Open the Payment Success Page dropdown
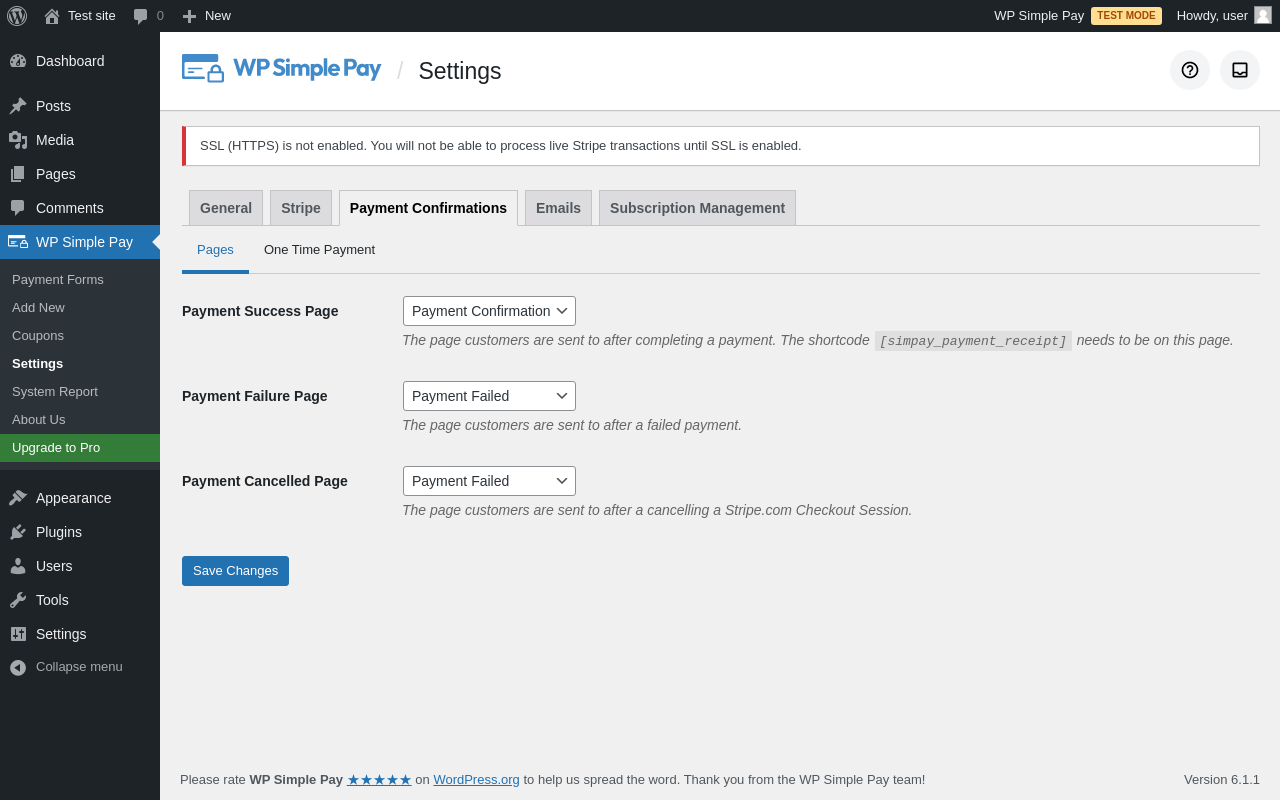Viewport: 1280px width, 800px height. point(489,311)
